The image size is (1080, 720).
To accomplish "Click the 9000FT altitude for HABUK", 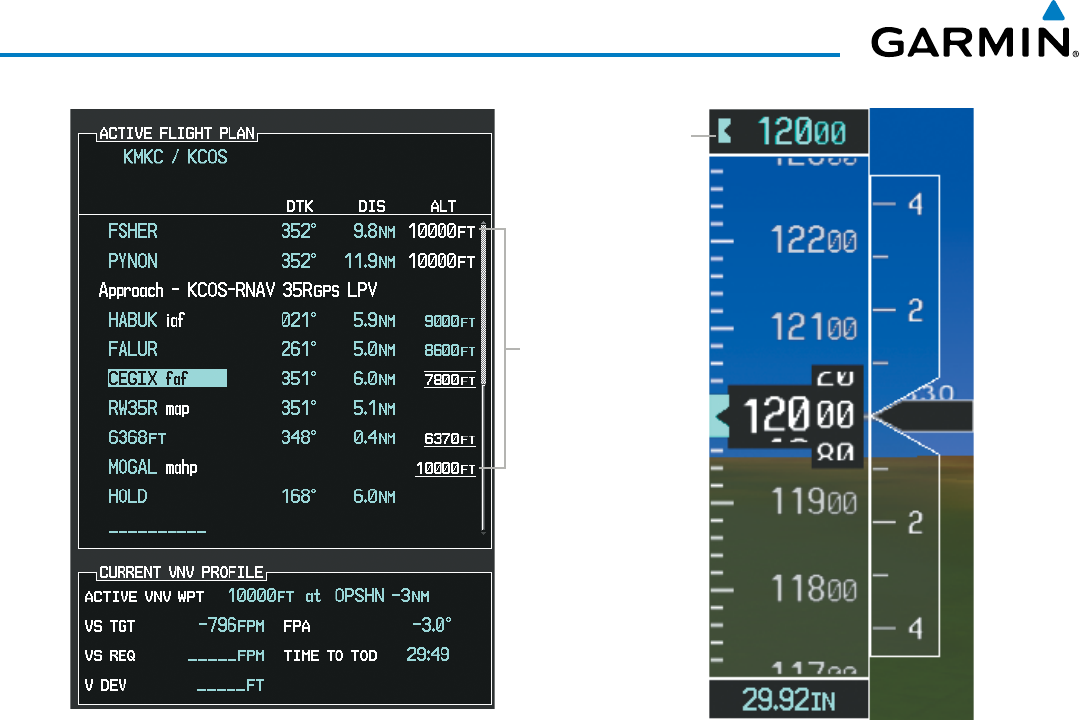I will 450,321.
